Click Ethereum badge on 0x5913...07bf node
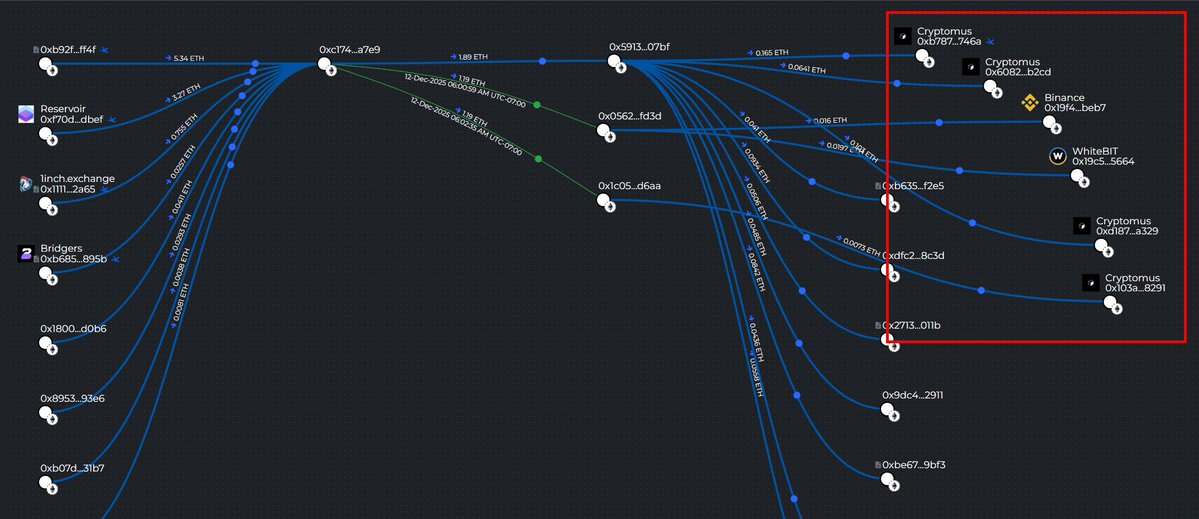Screen dimensions: 1199x519 (x=621, y=67)
